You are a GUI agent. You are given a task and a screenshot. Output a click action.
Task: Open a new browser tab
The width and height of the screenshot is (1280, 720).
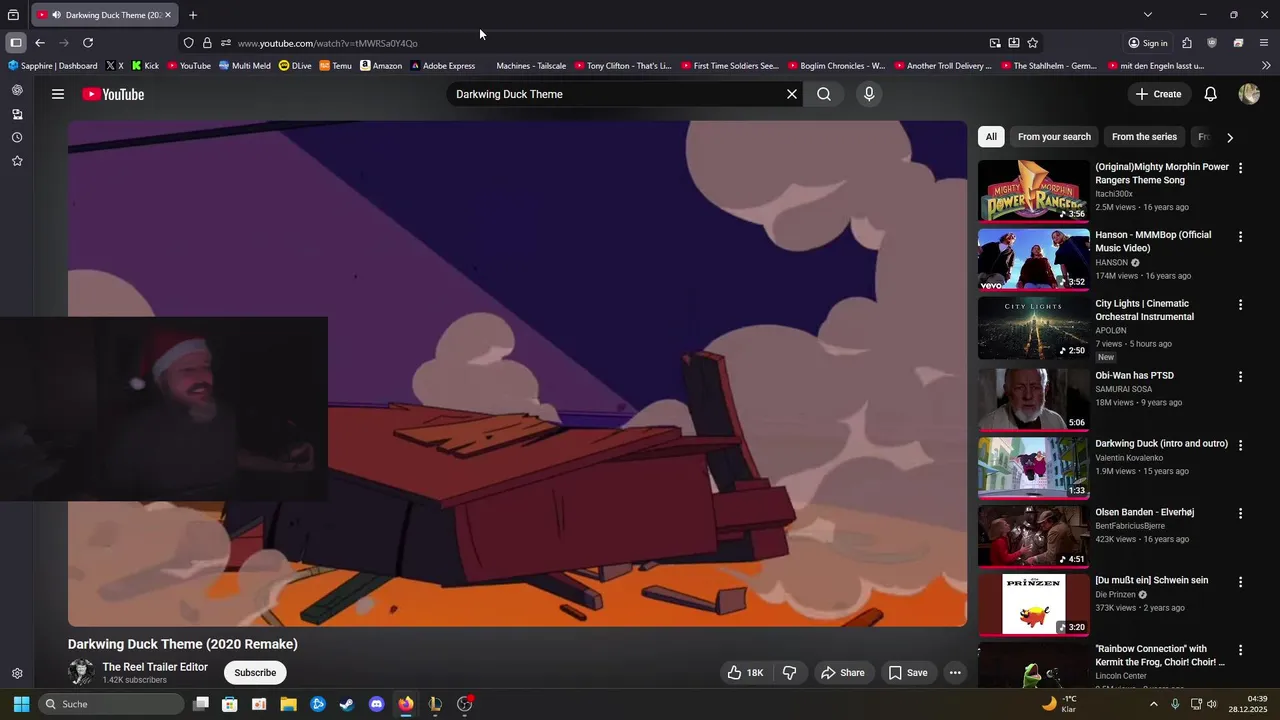coord(193,15)
